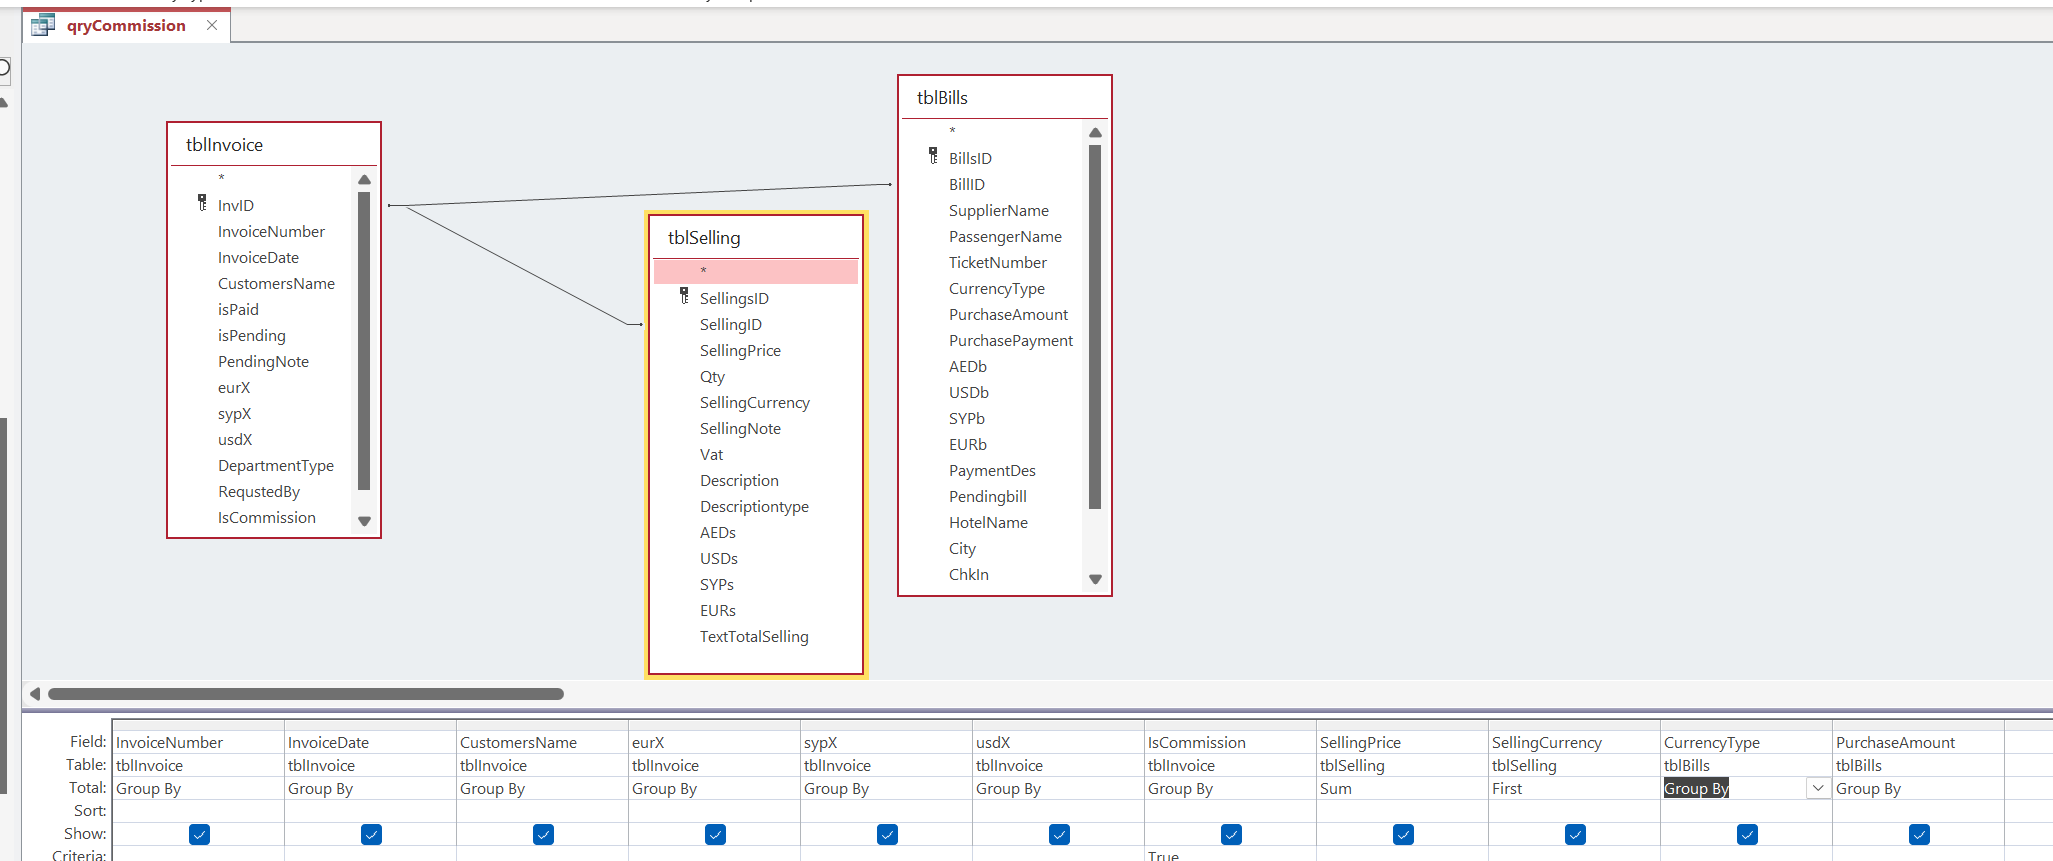Image resolution: width=2053 pixels, height=861 pixels.
Task: Uncheck Show box for CustomersName column
Action: (x=543, y=834)
